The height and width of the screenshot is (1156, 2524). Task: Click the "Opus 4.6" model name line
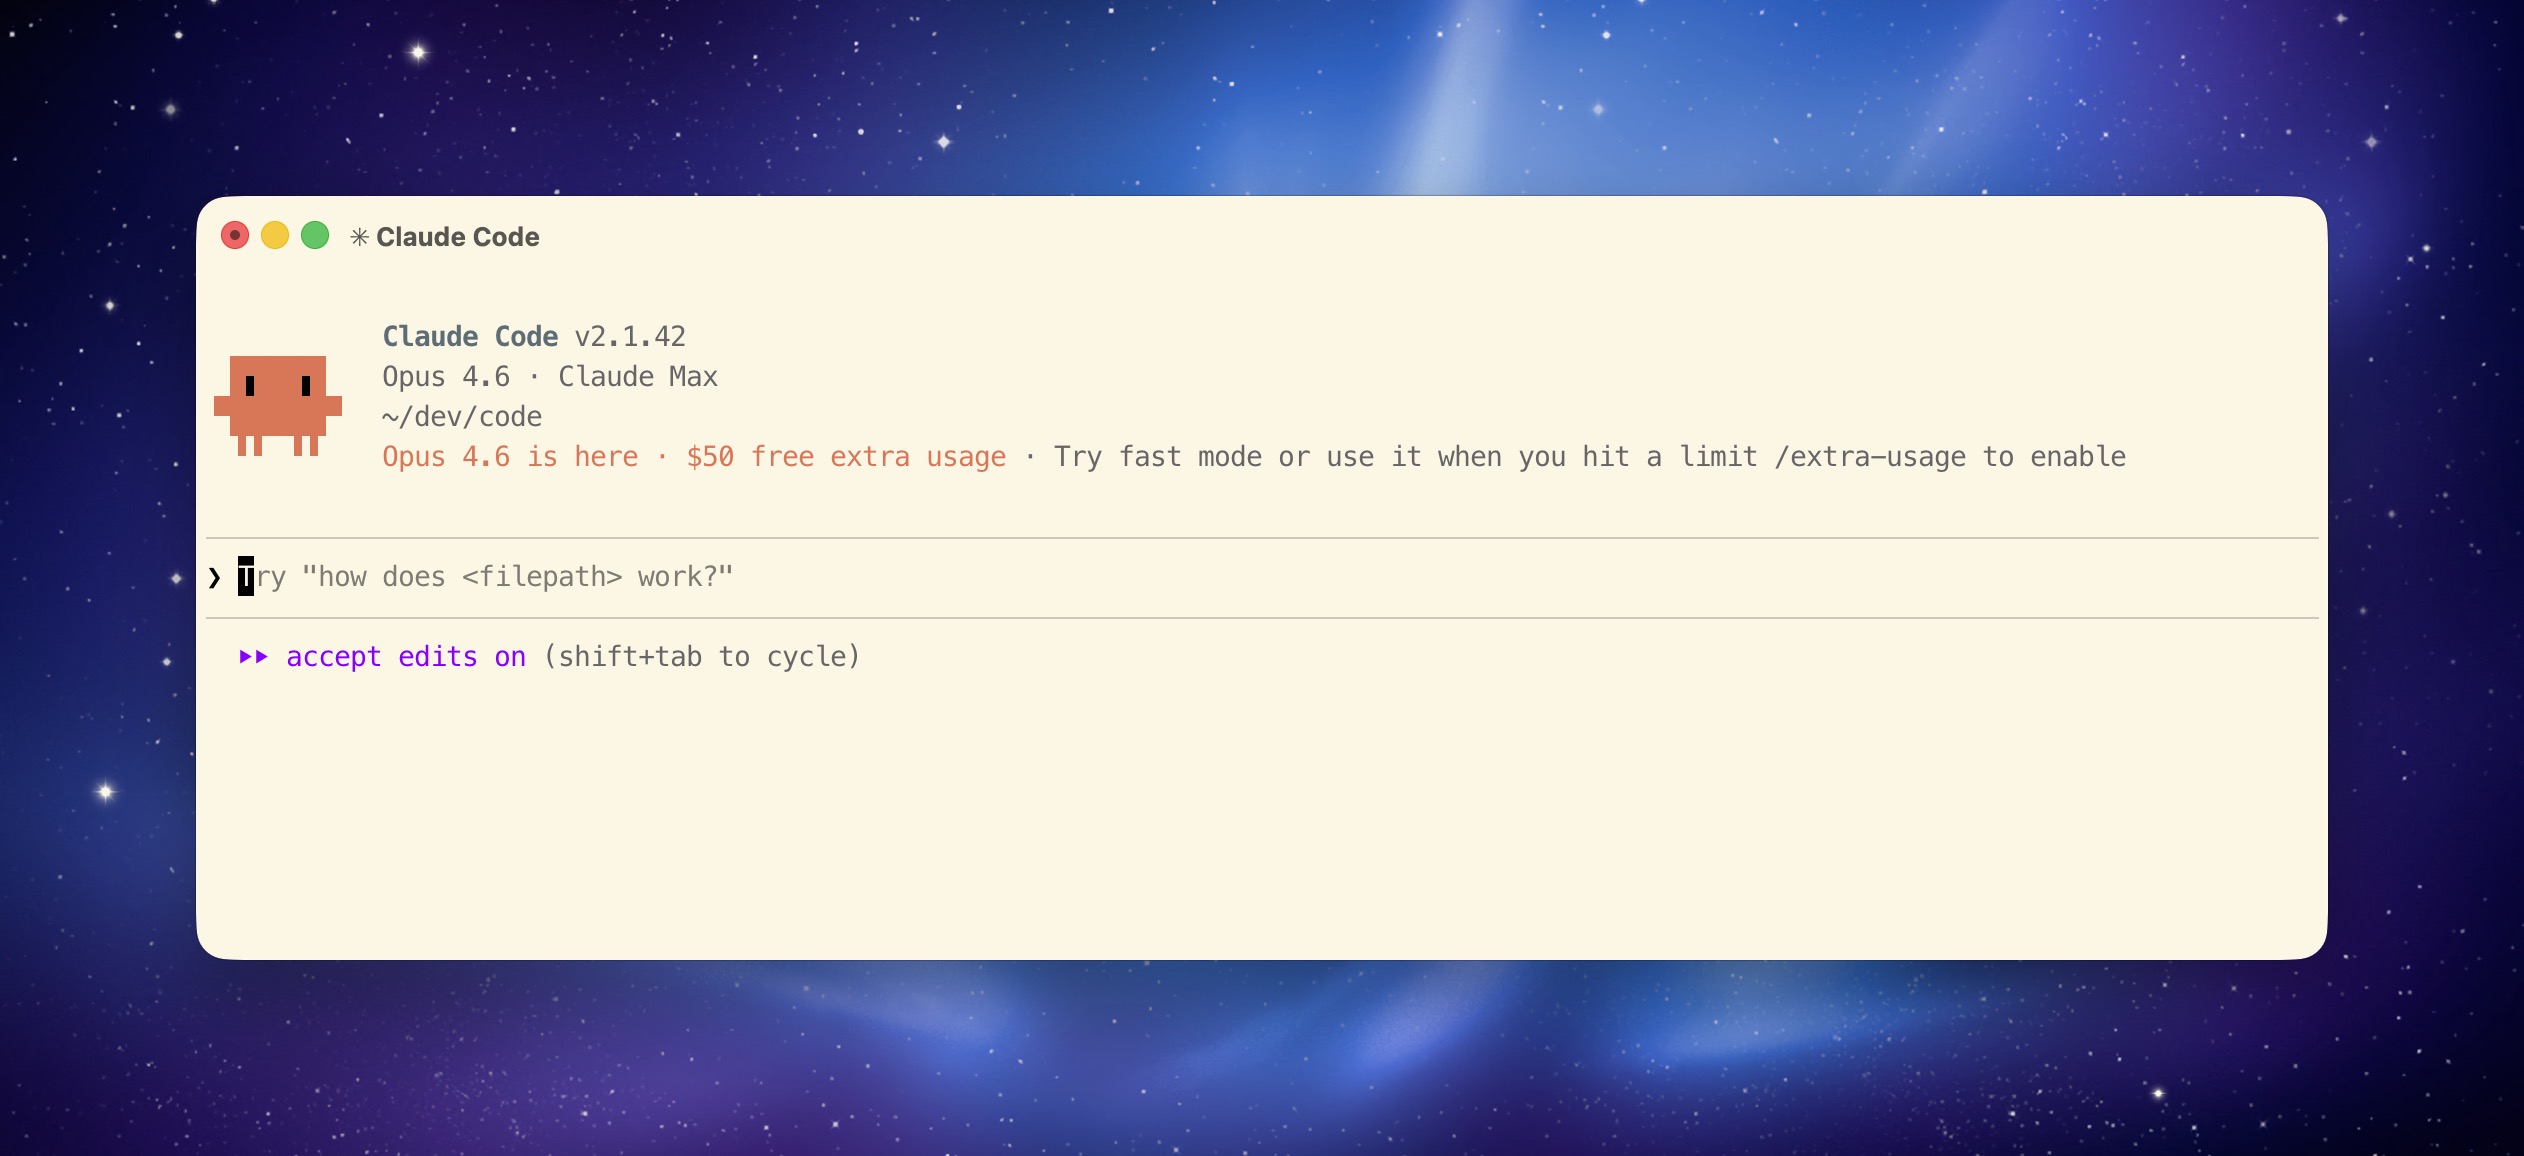click(446, 377)
